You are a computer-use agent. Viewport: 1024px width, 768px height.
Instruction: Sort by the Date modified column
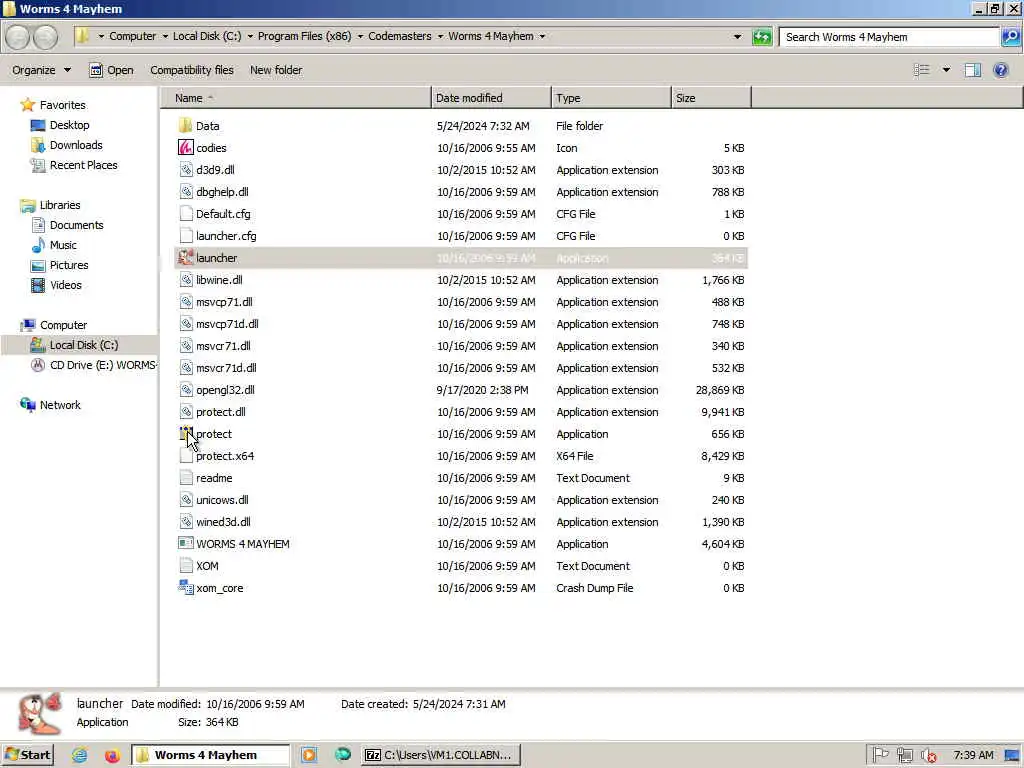[x=491, y=98]
